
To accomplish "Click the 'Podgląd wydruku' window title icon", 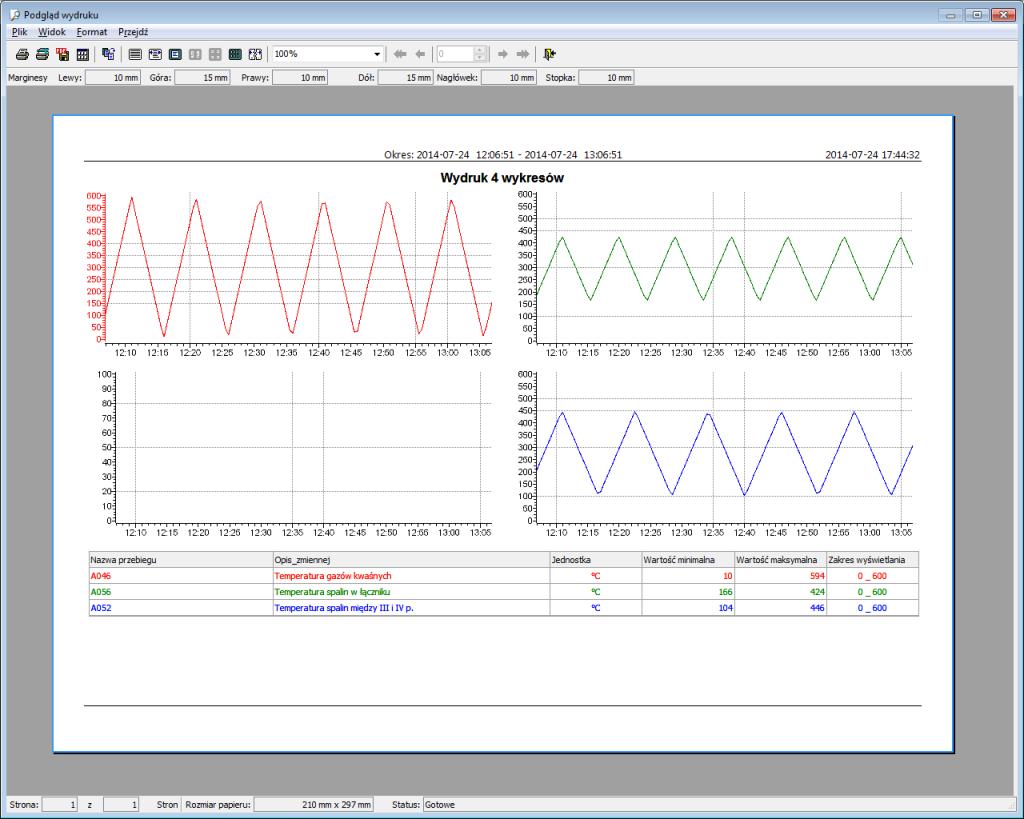I will point(15,14).
